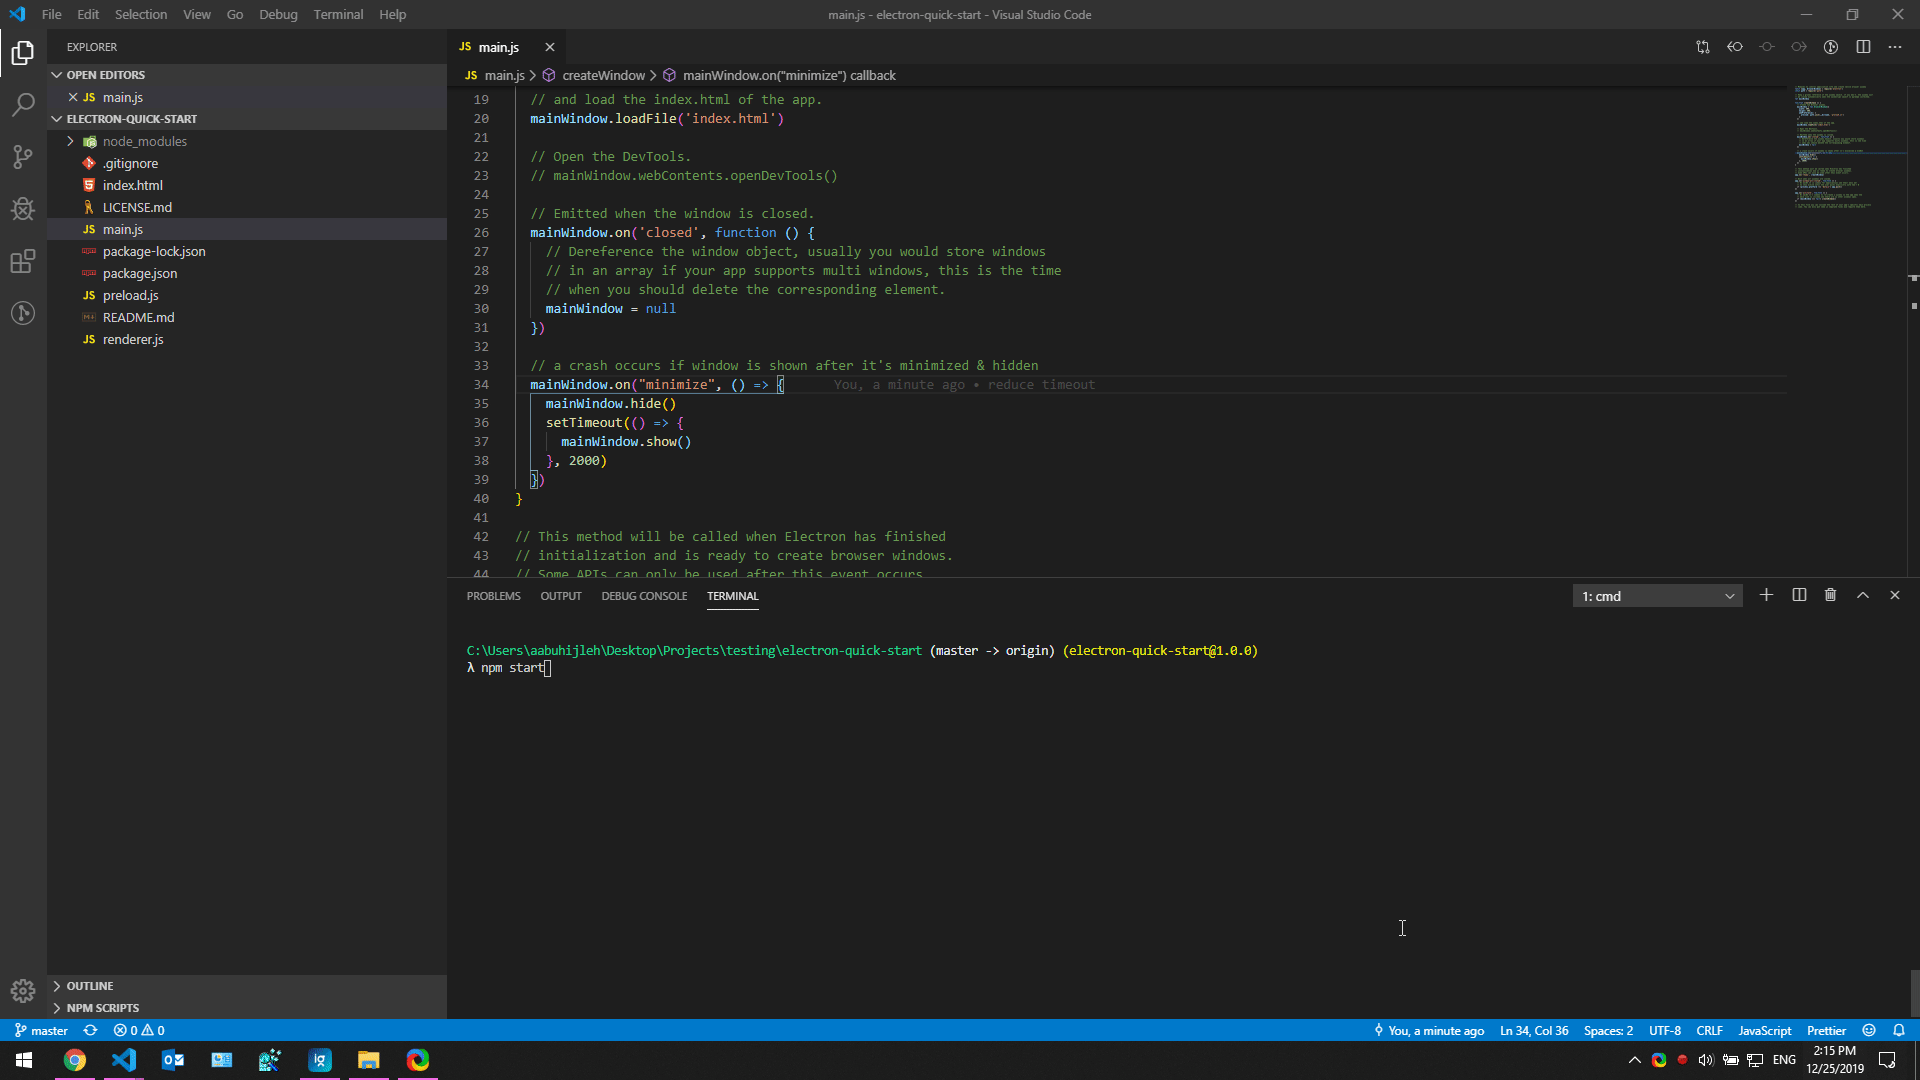Open the GitLens view in activity bar
Image resolution: width=1920 pixels, height=1080 pixels.
(x=23, y=313)
